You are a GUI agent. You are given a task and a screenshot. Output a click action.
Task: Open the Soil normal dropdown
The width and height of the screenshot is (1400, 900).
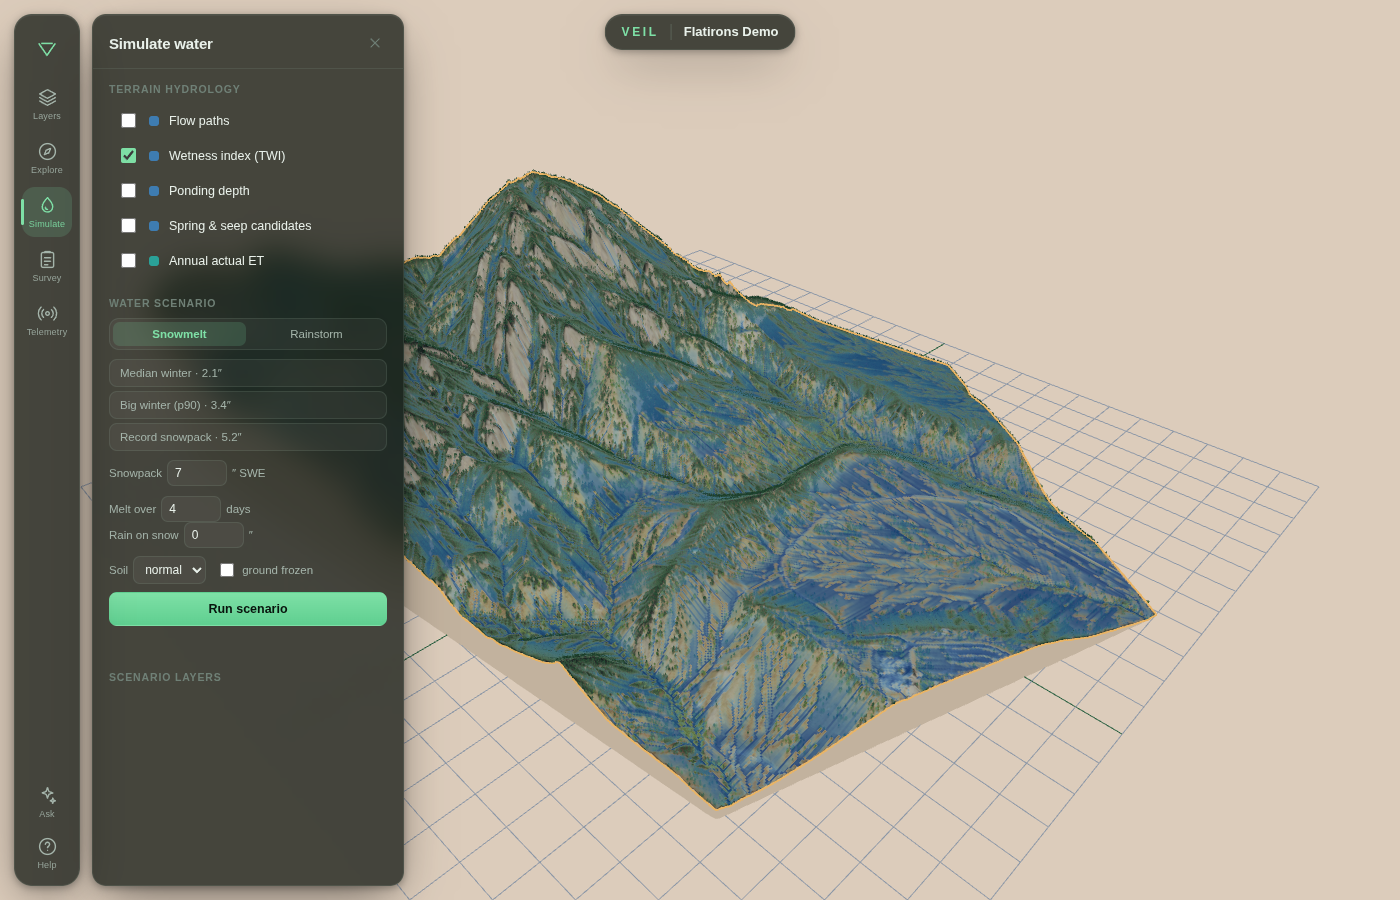click(170, 570)
